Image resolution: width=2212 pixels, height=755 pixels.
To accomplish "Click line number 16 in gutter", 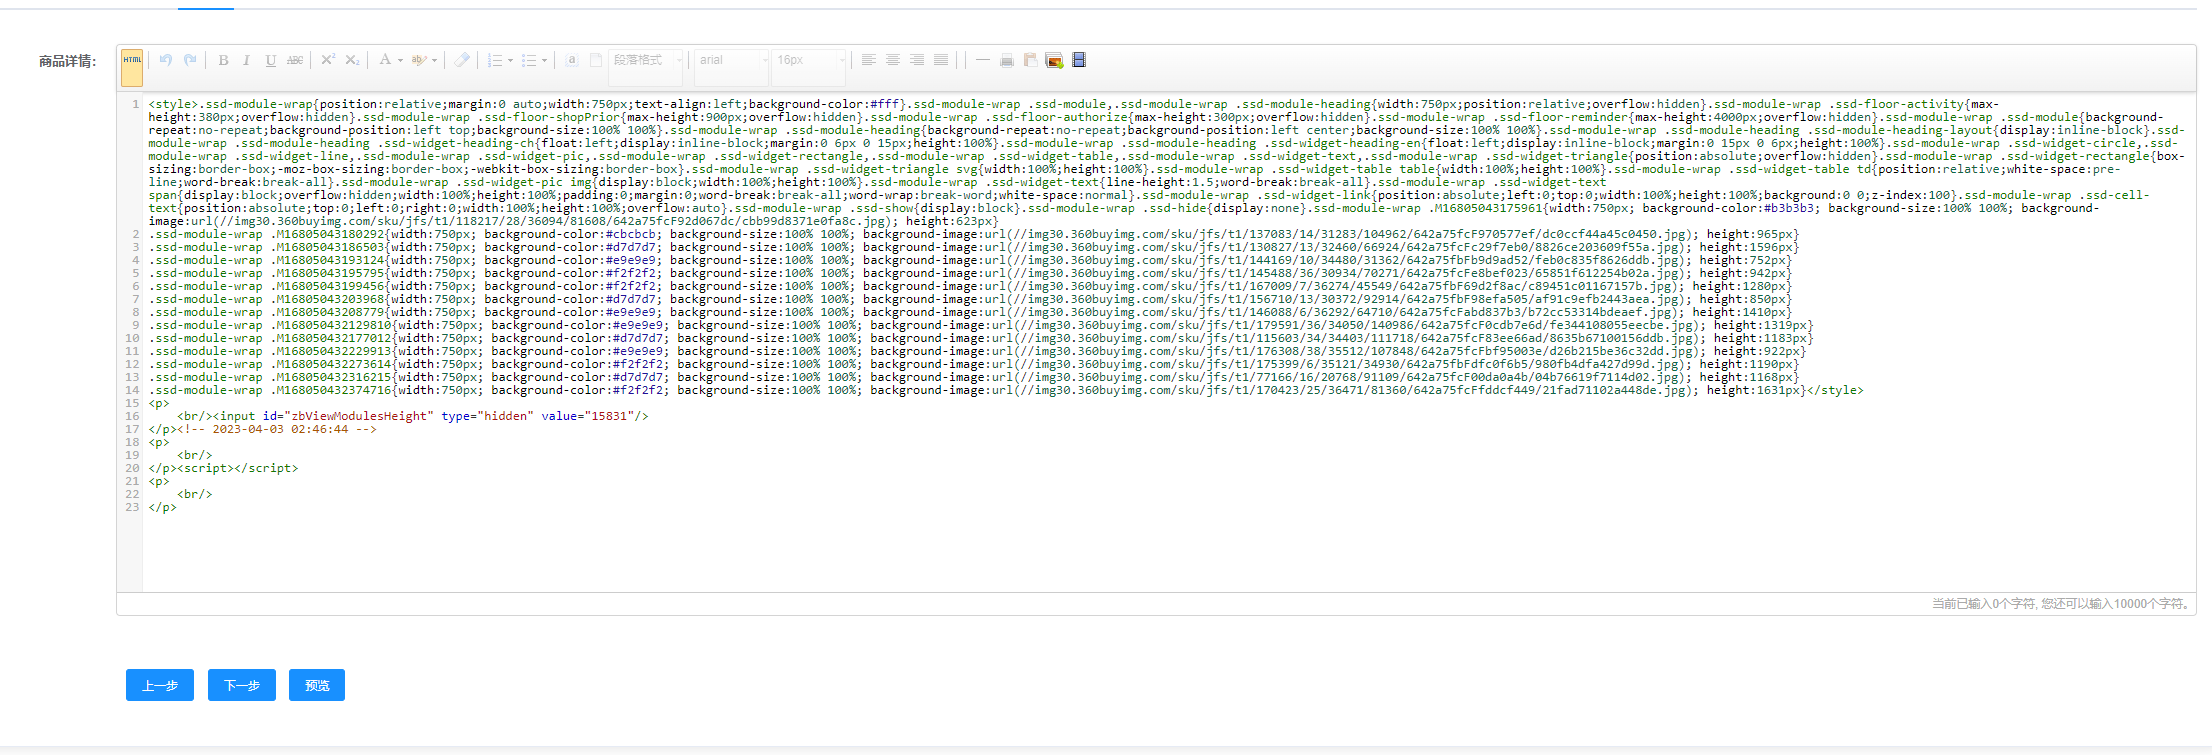I will 132,416.
